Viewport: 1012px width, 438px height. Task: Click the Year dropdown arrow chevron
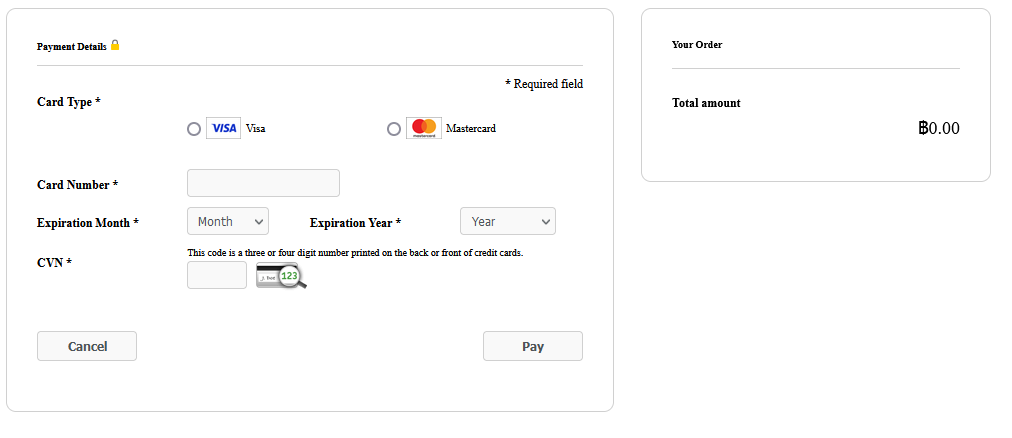point(545,222)
